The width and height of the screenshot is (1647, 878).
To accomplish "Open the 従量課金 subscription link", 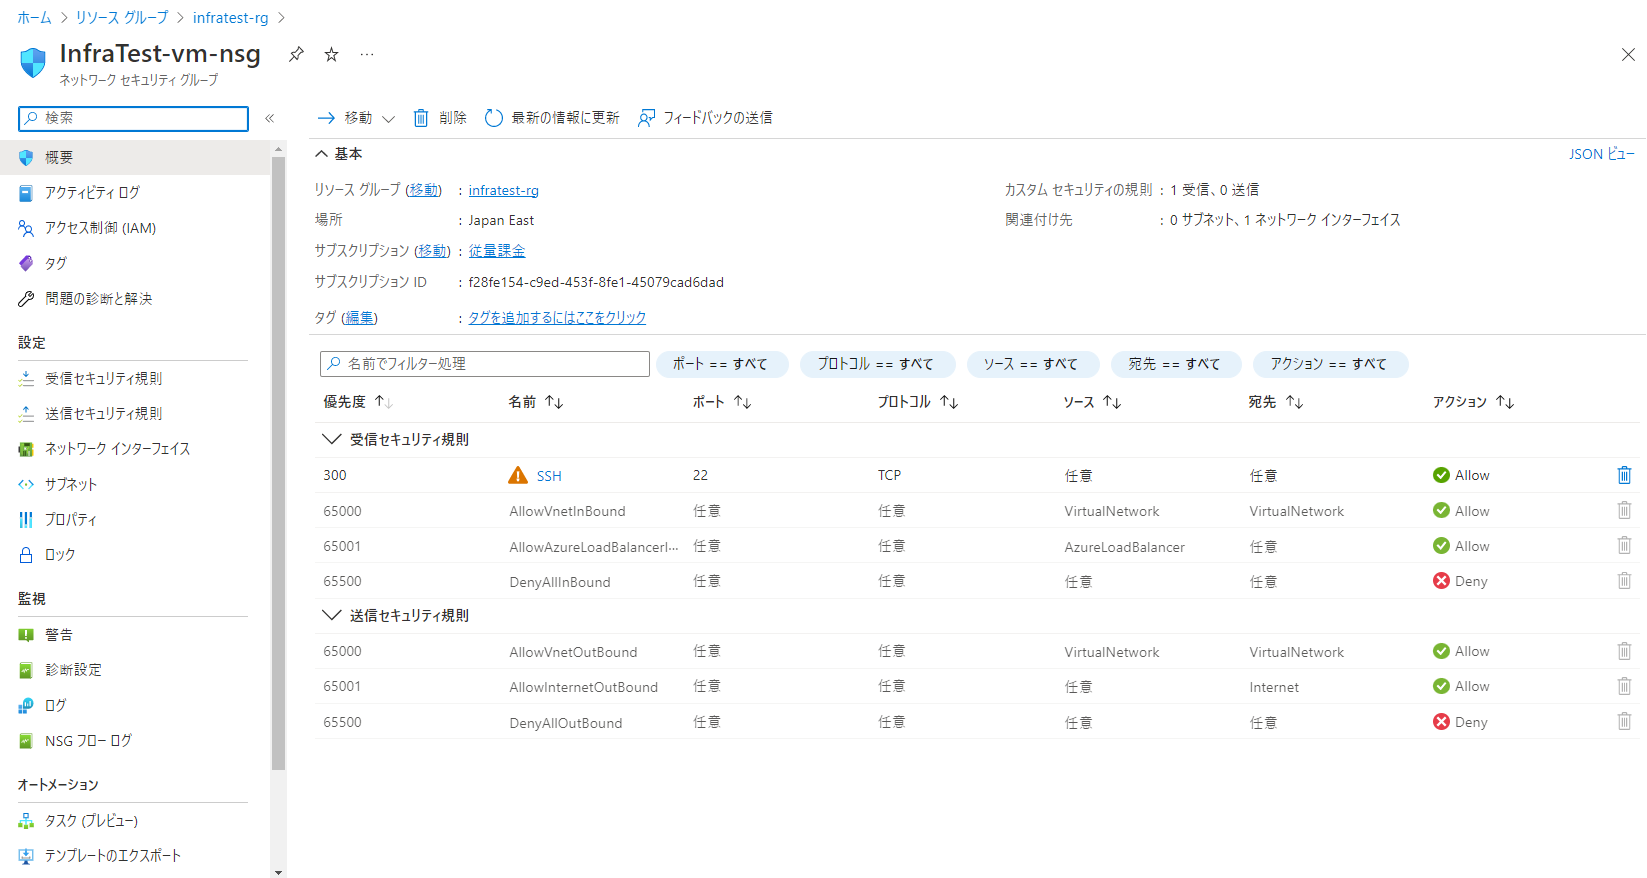I will pos(496,251).
